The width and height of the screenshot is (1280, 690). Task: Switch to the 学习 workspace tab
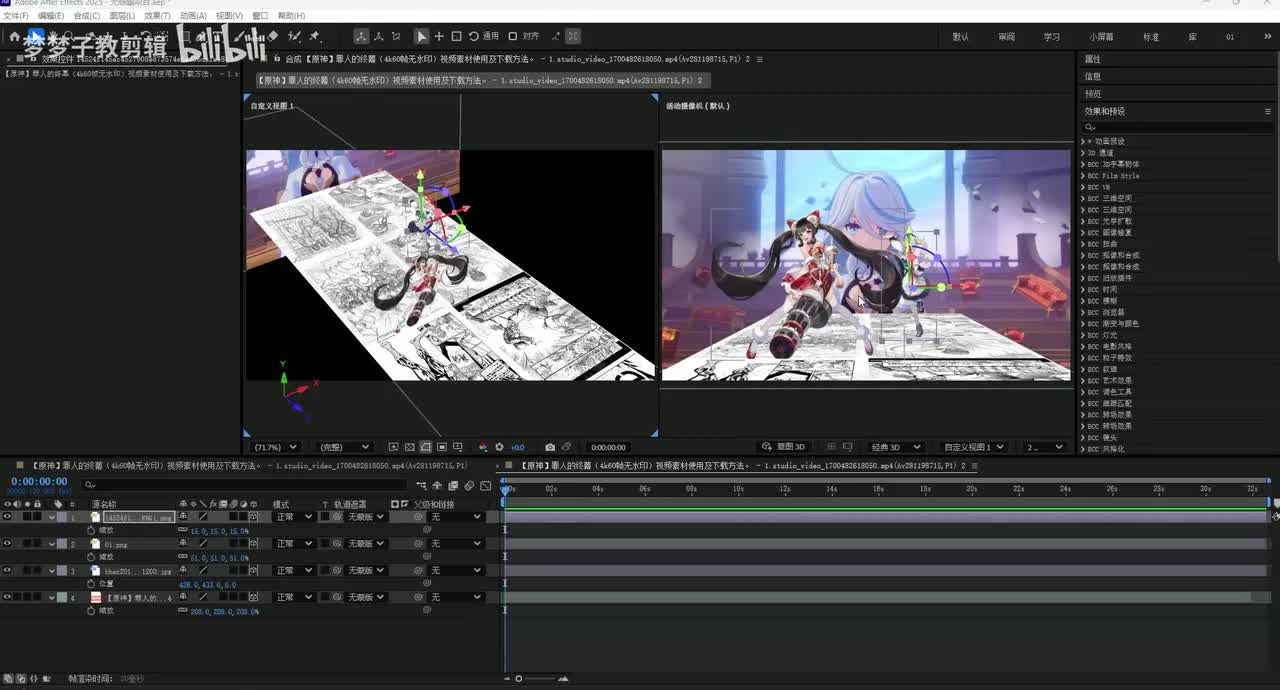point(1051,37)
